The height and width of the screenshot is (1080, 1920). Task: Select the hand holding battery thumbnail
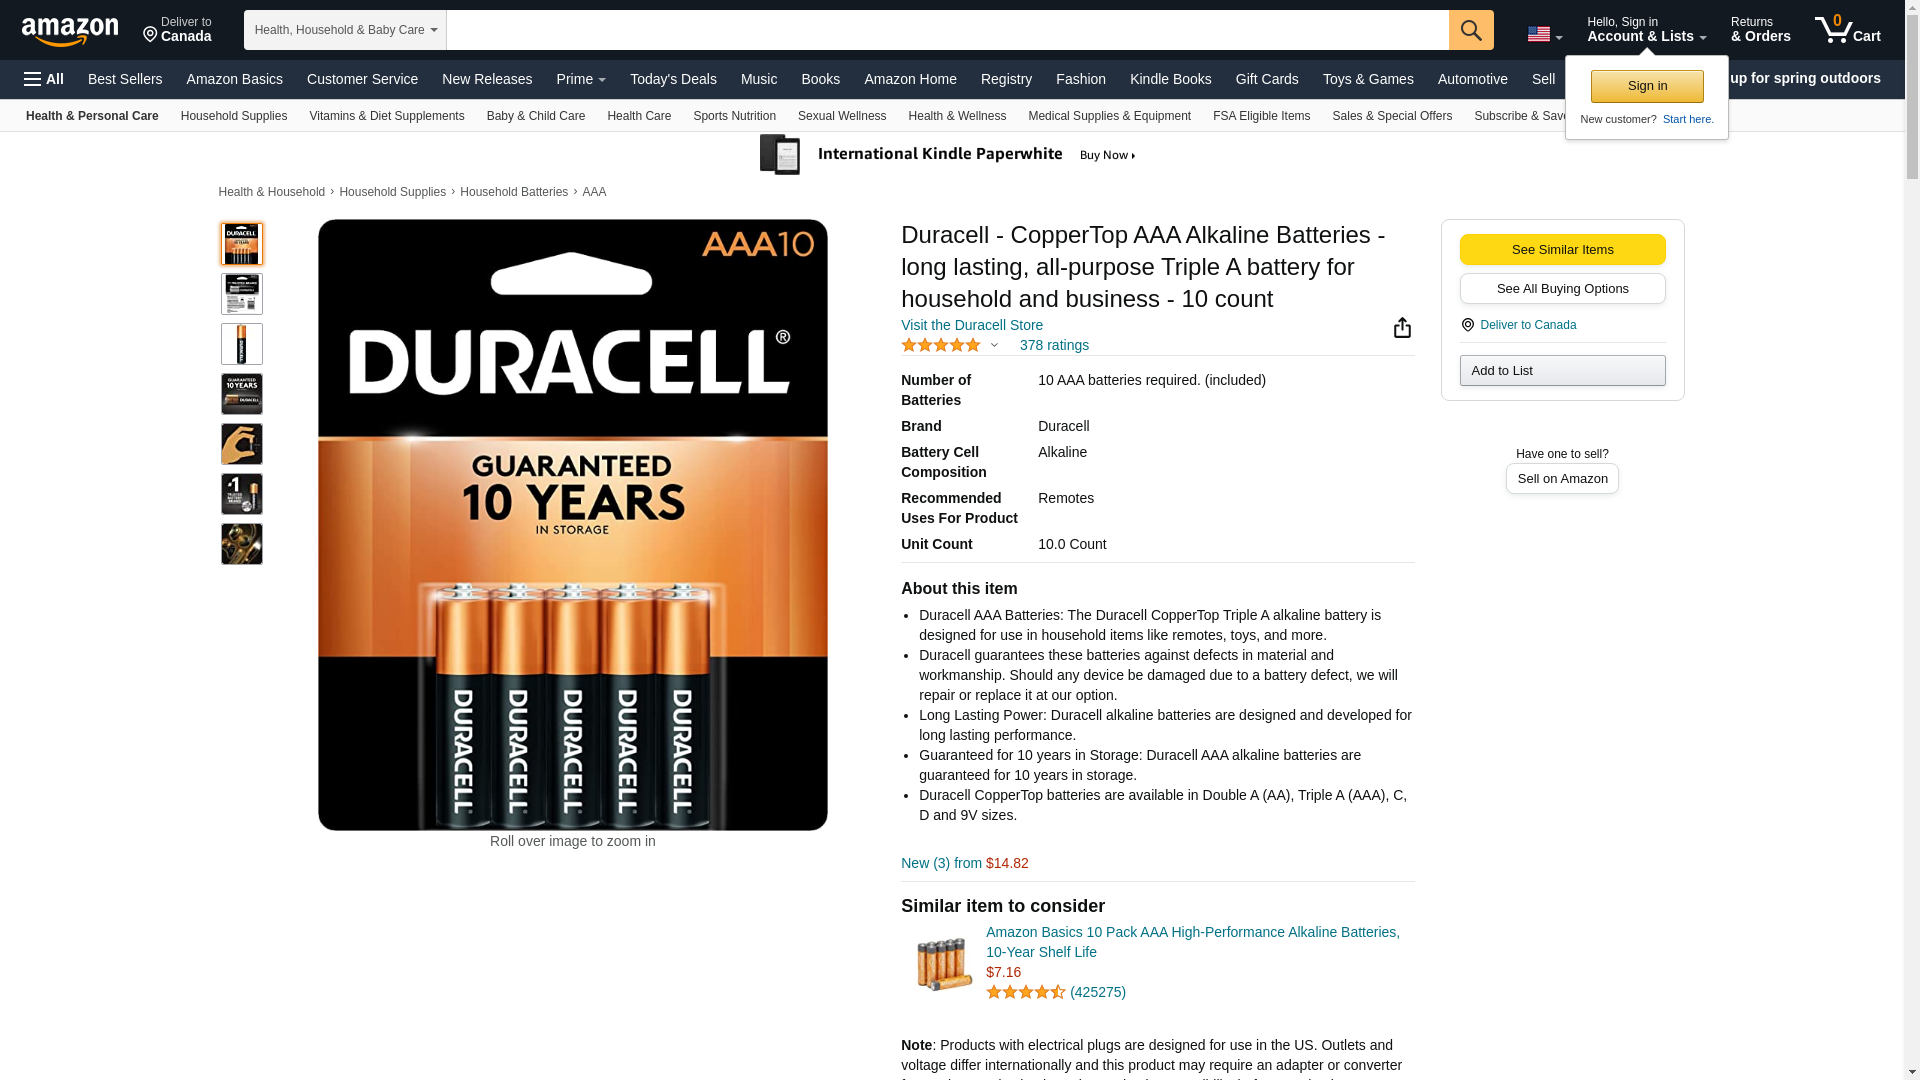[x=242, y=444]
